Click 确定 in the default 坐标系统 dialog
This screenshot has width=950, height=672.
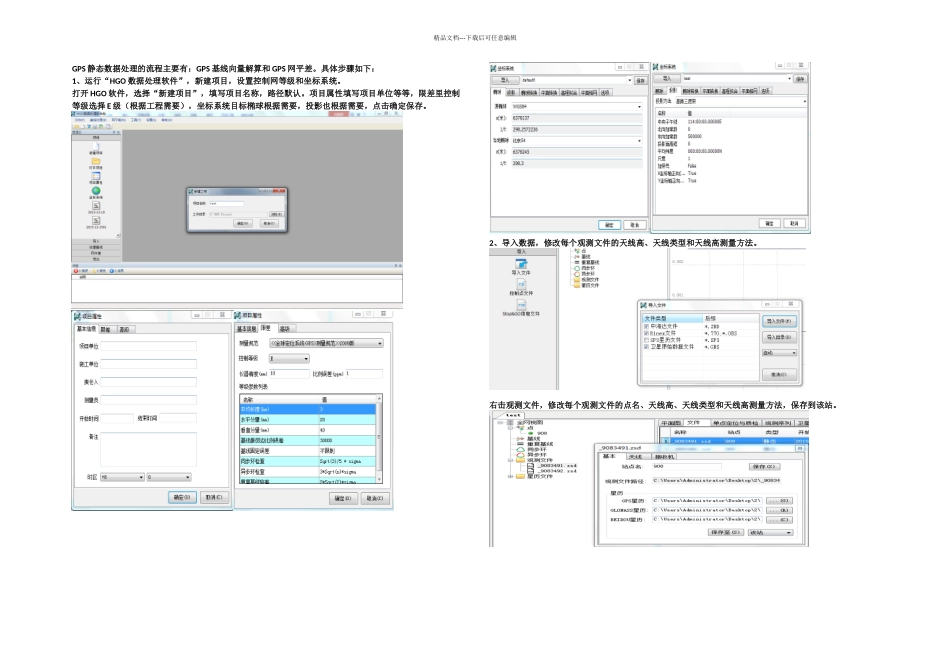[x=610, y=225]
